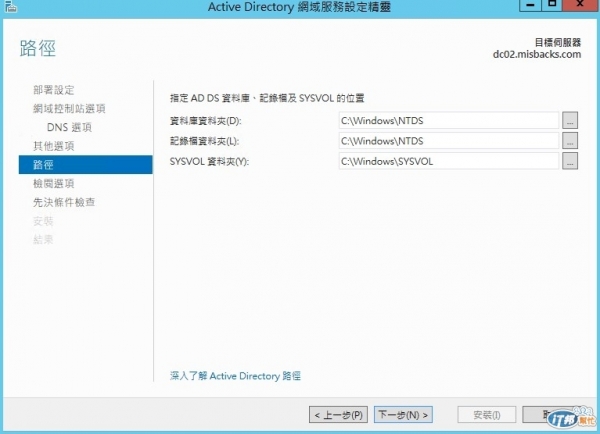This screenshot has width=600, height=434.
Task: Click the 目標伺服器 heading text
Action: tap(558, 42)
